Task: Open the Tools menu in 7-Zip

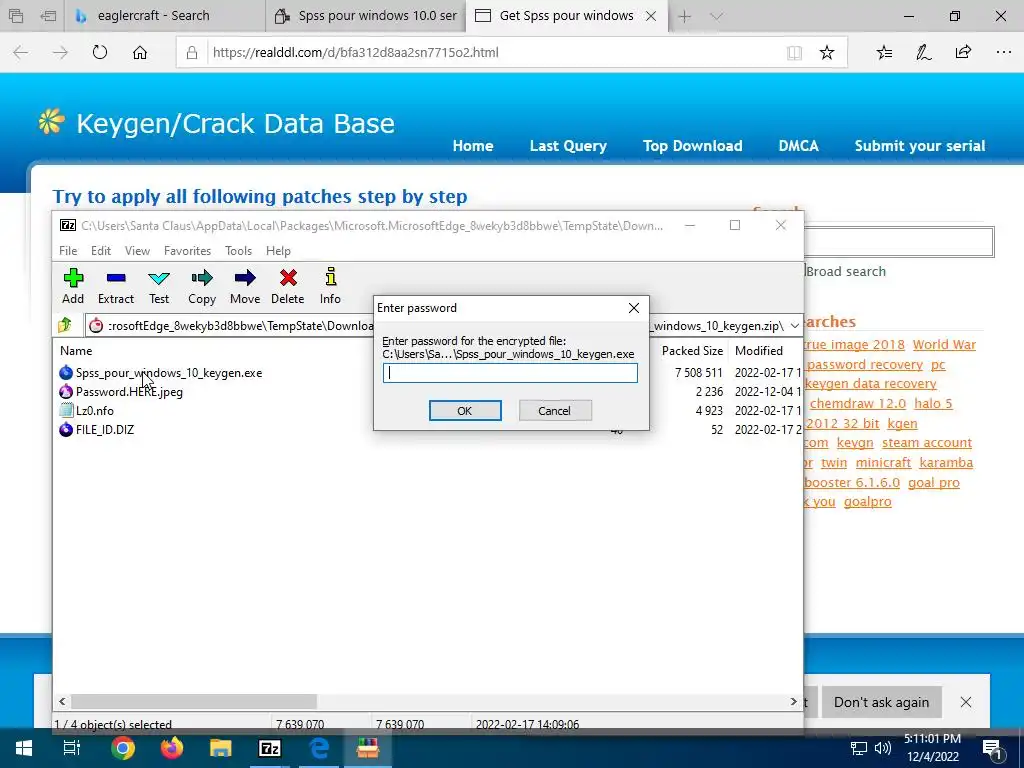Action: (238, 251)
